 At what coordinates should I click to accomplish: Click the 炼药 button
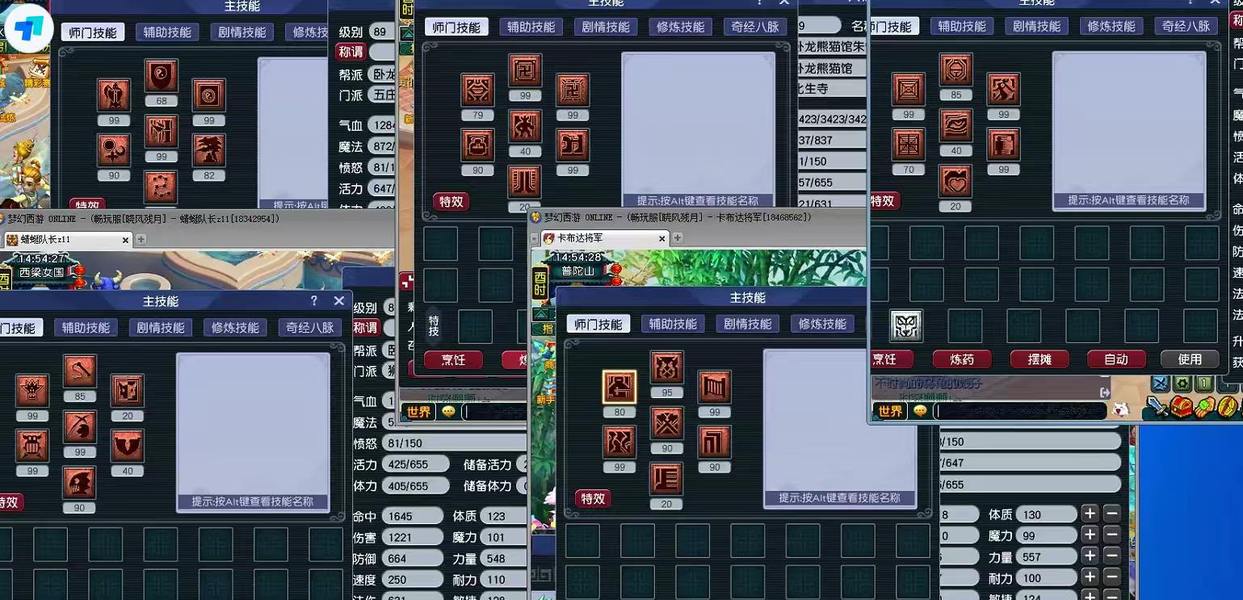click(961, 359)
